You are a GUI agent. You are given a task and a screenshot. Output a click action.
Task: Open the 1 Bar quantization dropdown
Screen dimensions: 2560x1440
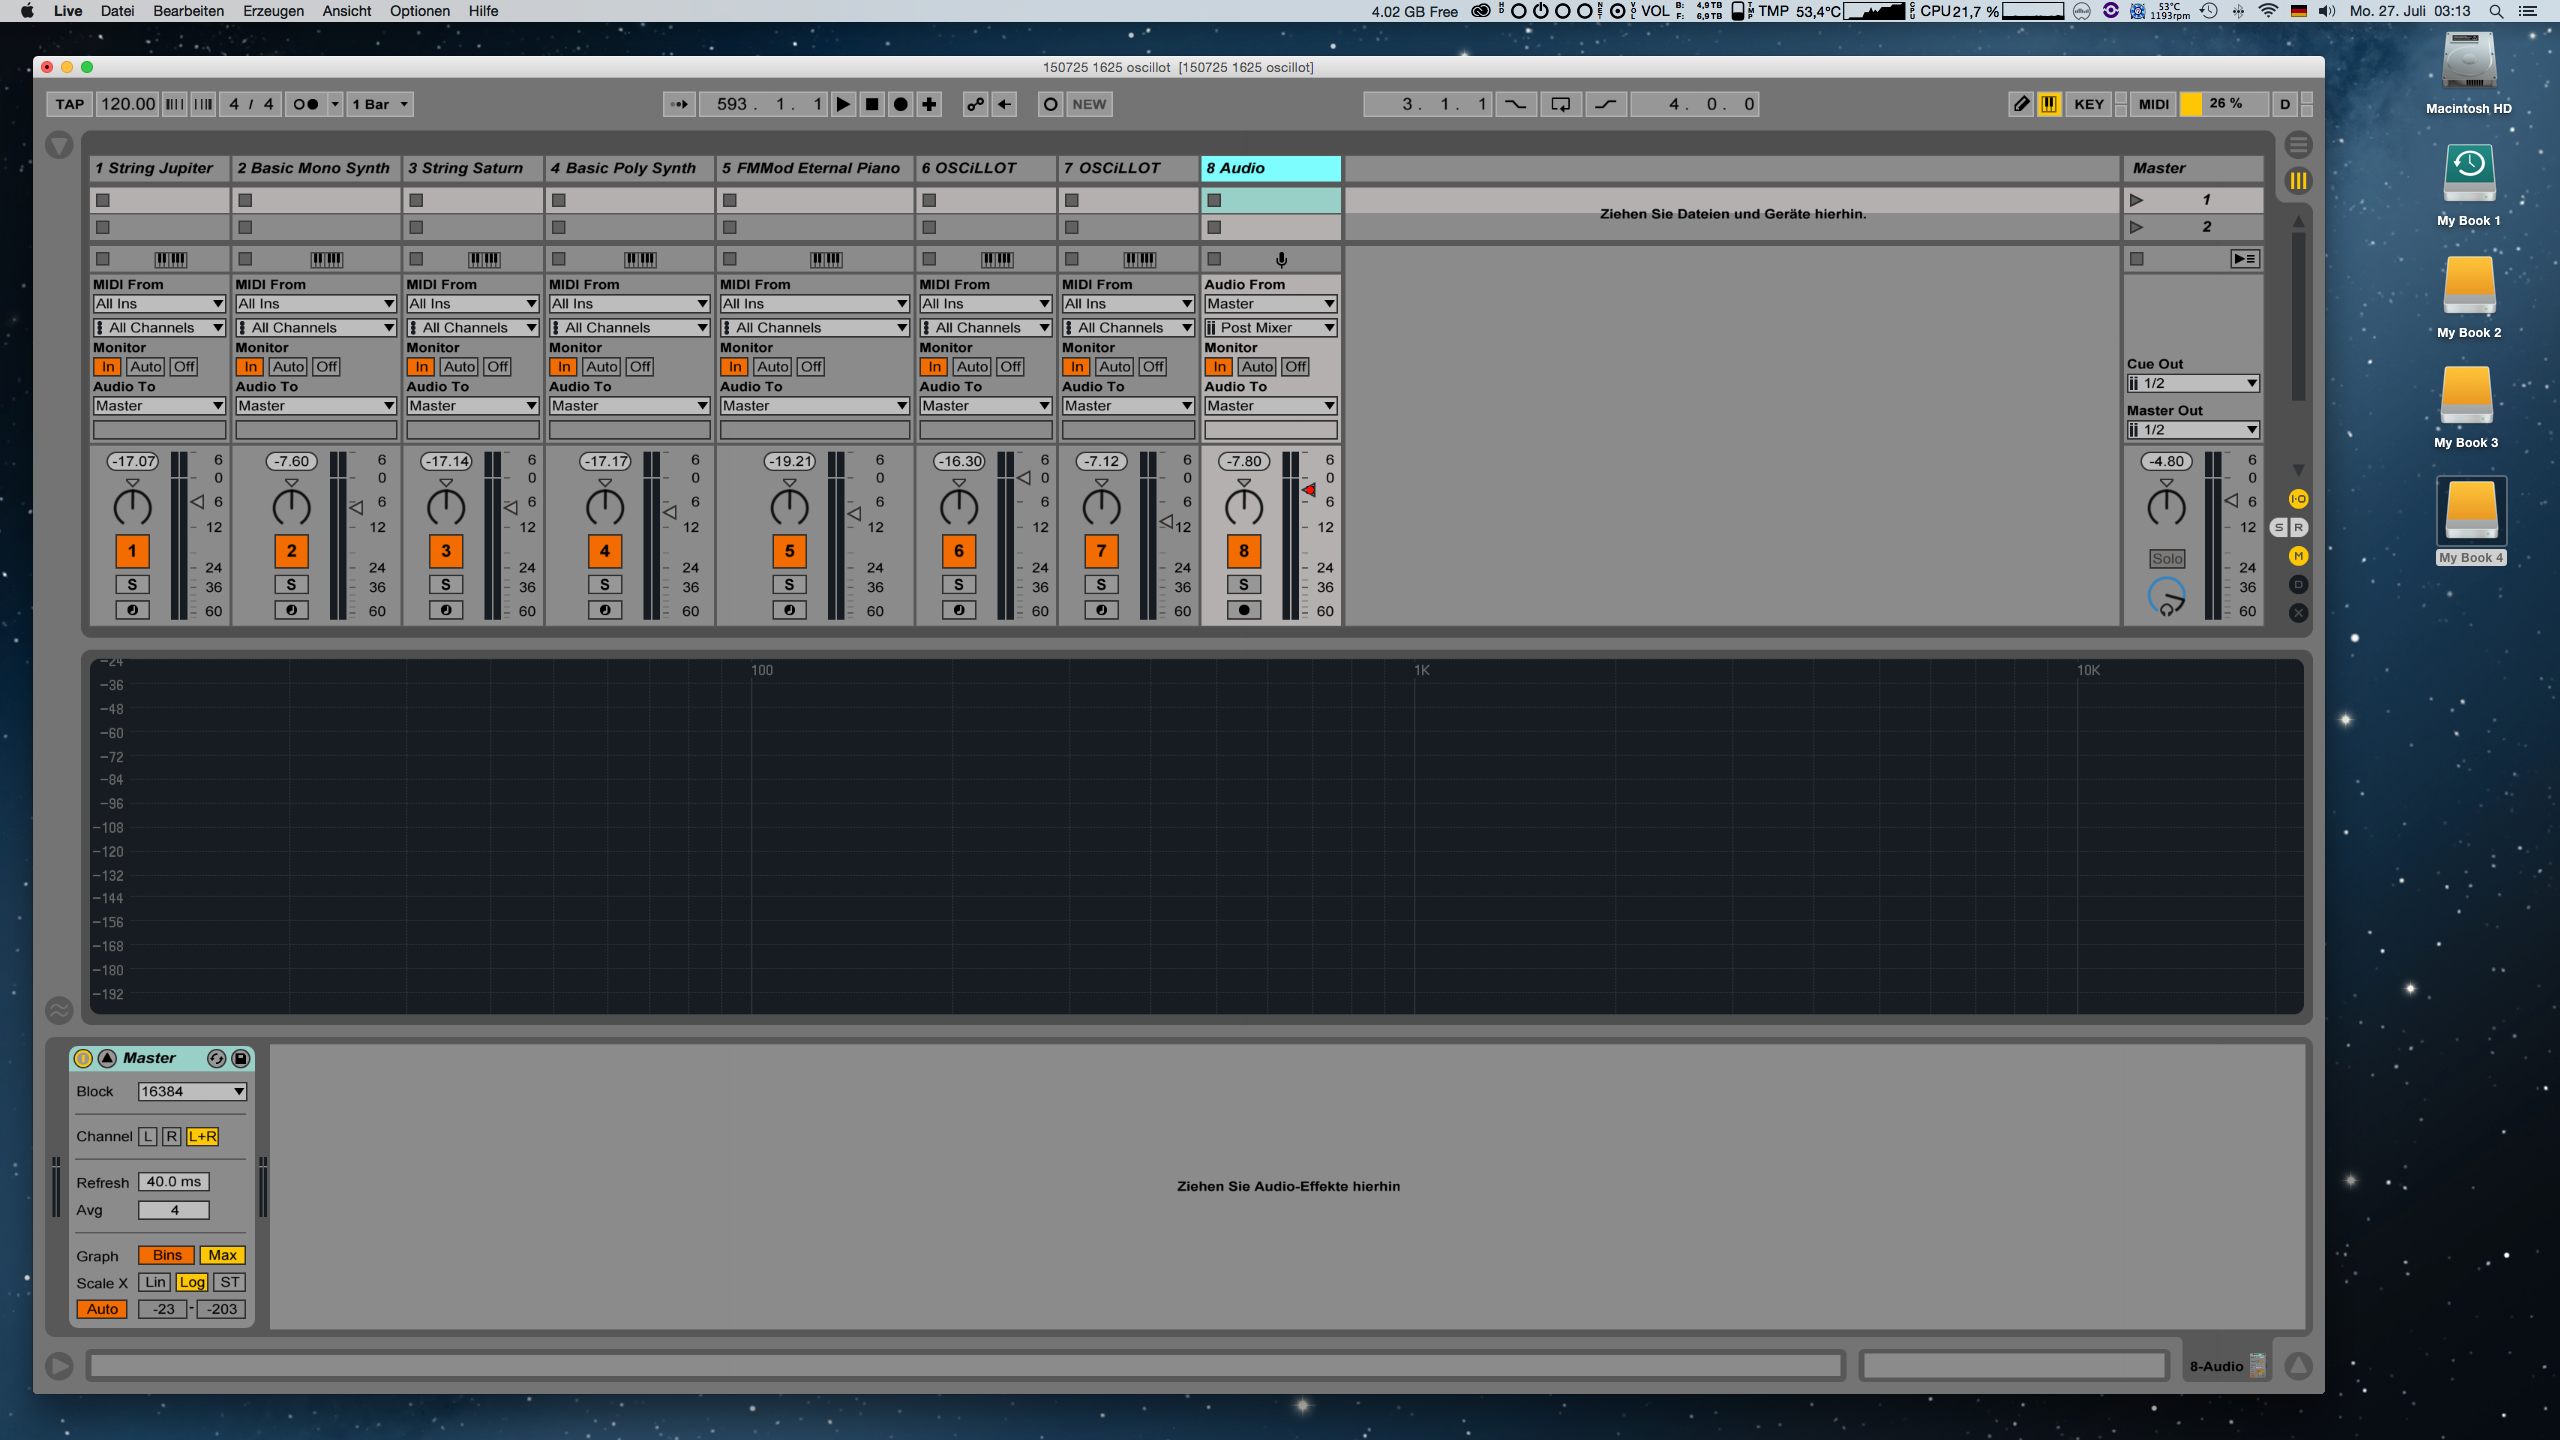(x=379, y=104)
